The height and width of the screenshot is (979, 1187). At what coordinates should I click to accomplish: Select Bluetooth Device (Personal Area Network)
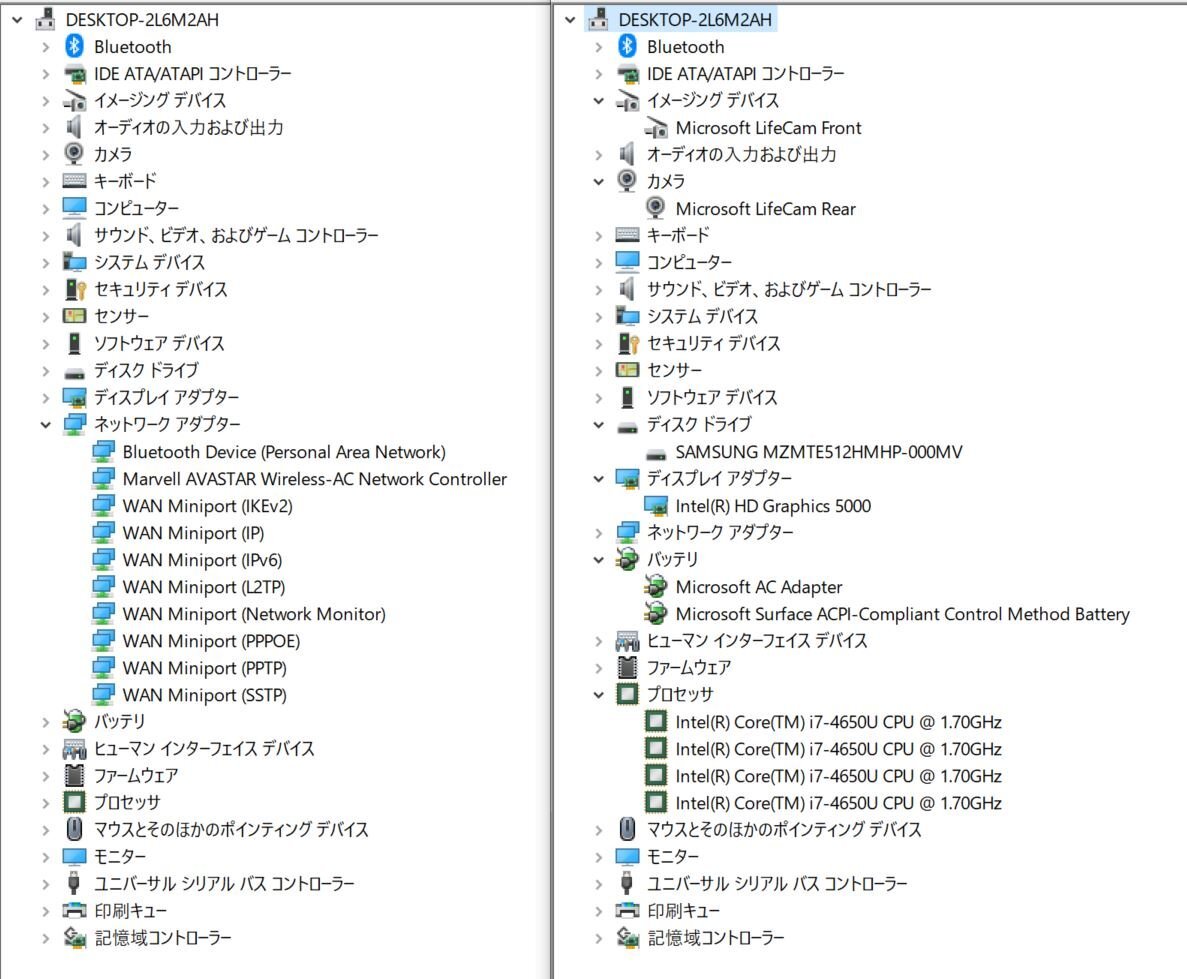click(x=284, y=452)
